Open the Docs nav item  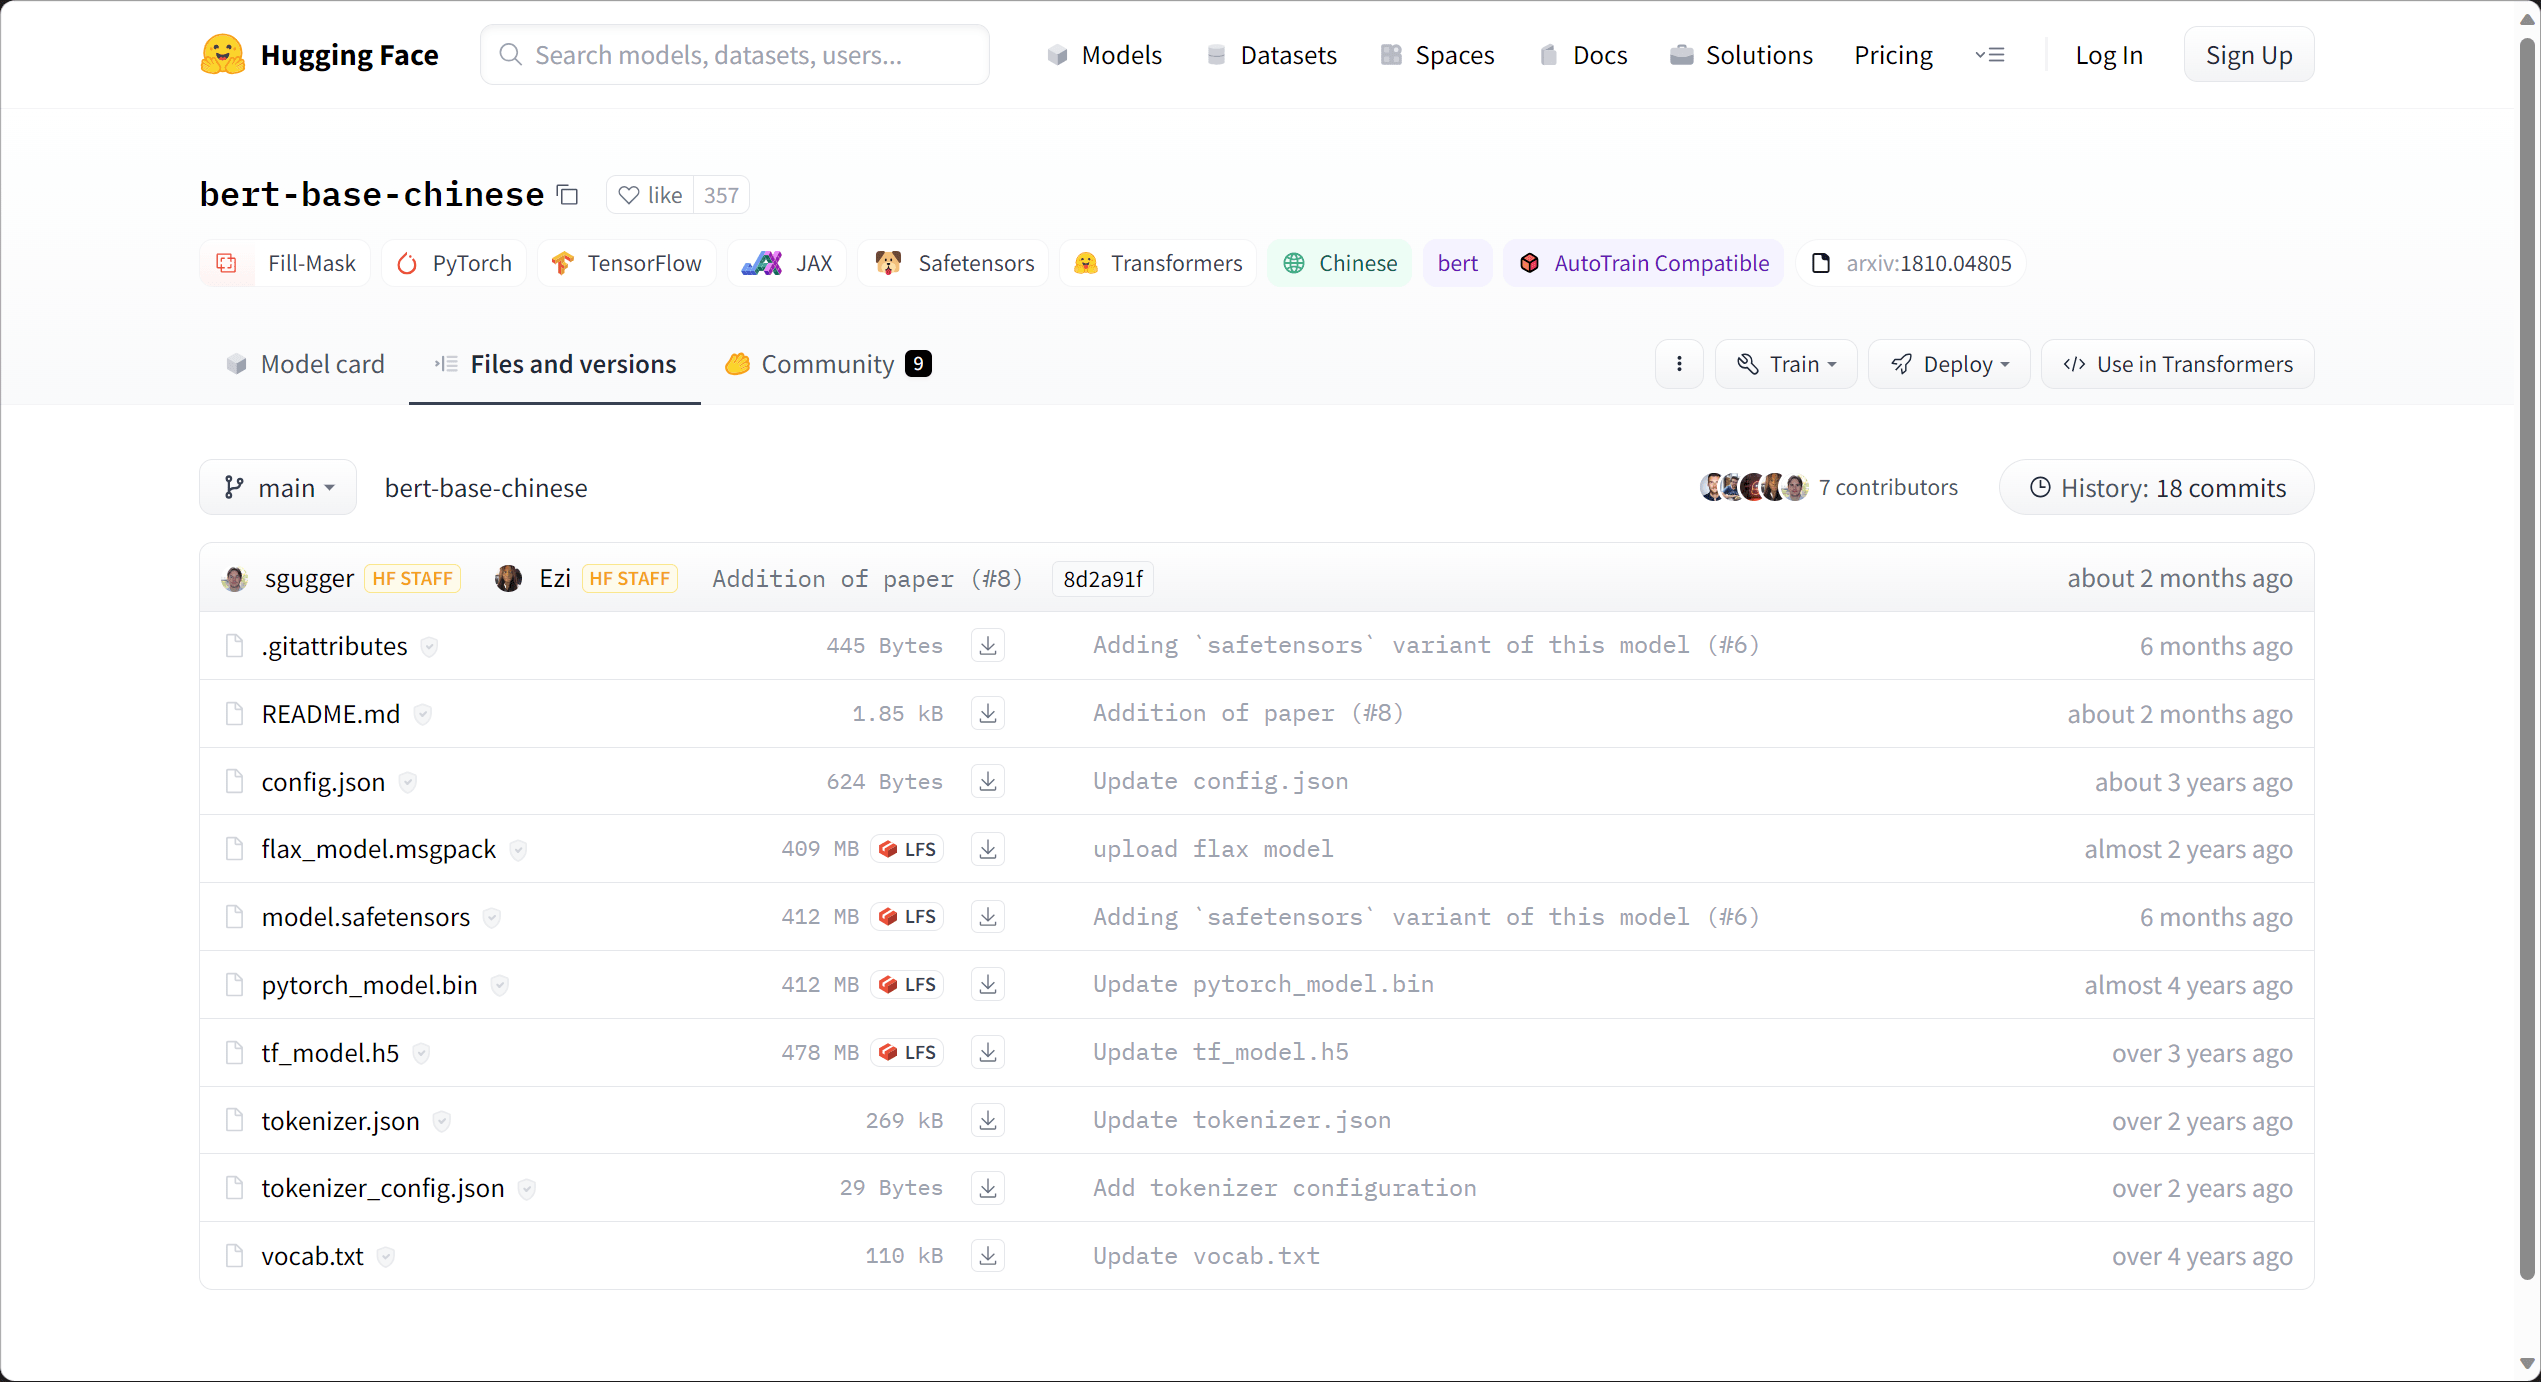[x=1583, y=55]
